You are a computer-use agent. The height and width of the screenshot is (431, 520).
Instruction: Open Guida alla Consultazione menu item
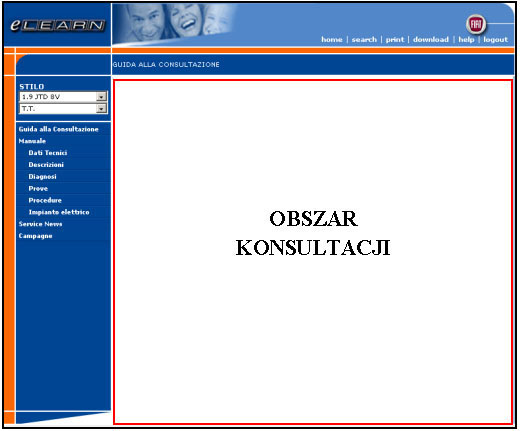coord(58,129)
